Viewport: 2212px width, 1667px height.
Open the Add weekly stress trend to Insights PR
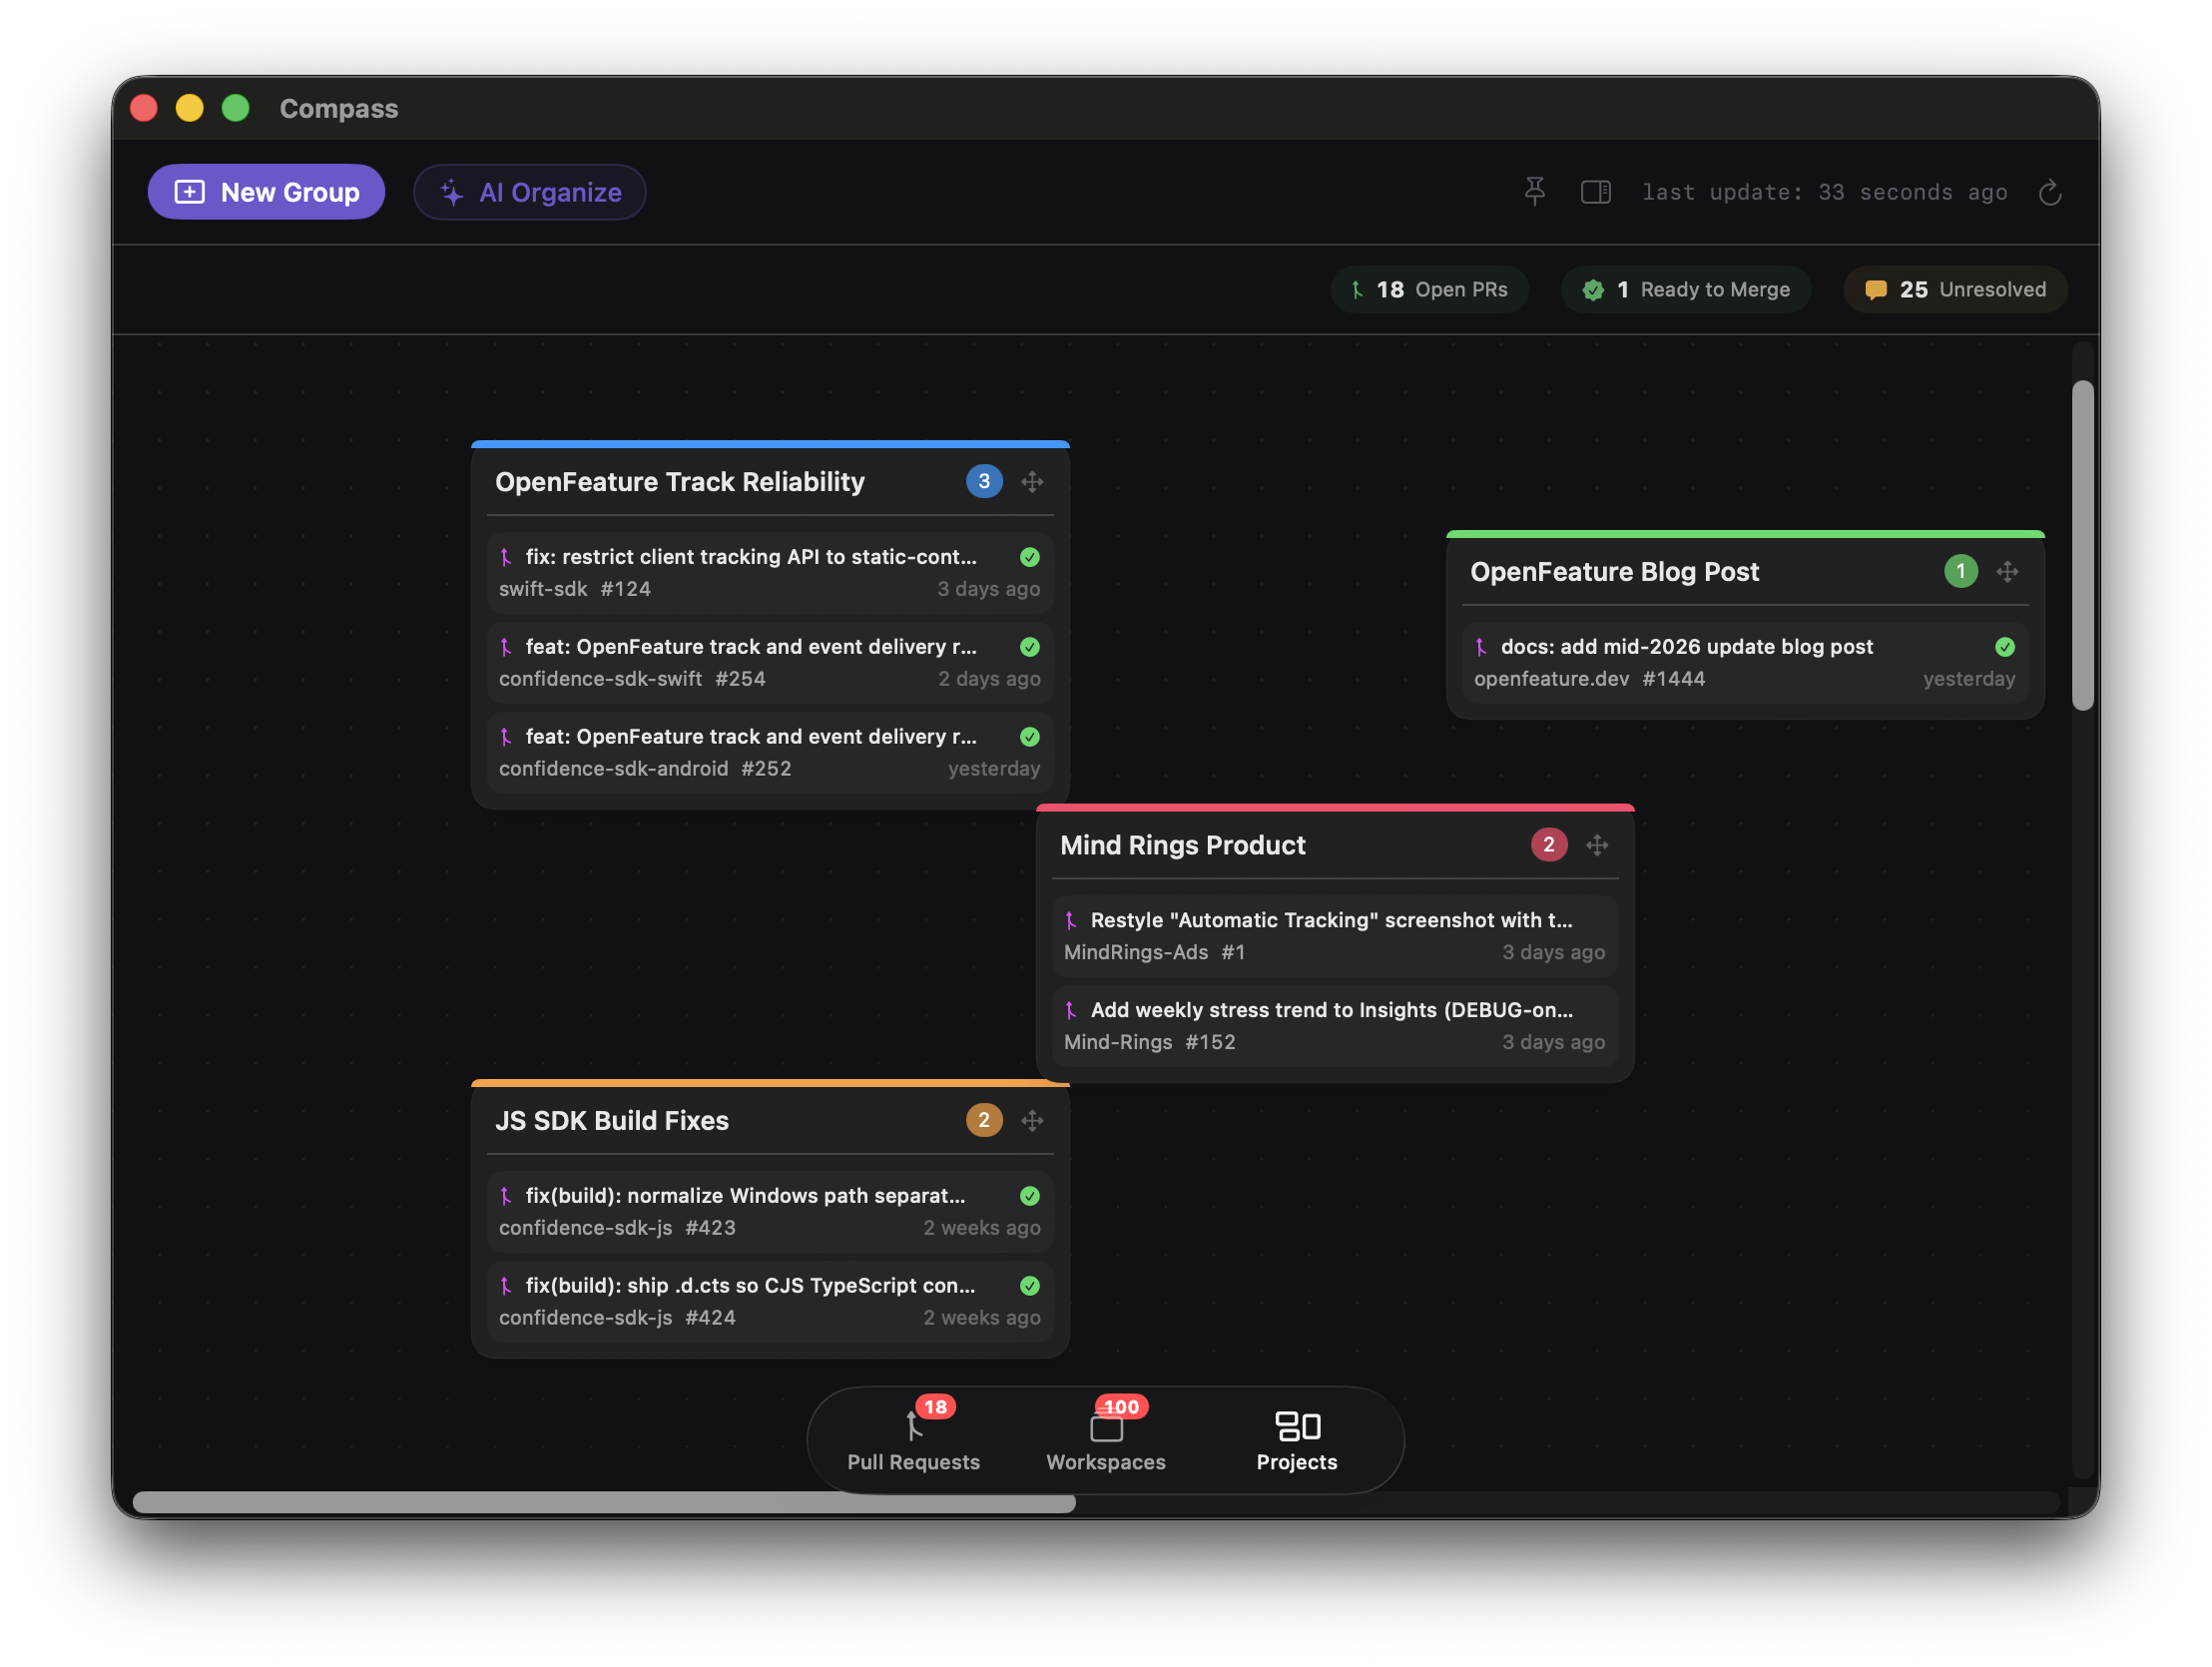click(1335, 1026)
